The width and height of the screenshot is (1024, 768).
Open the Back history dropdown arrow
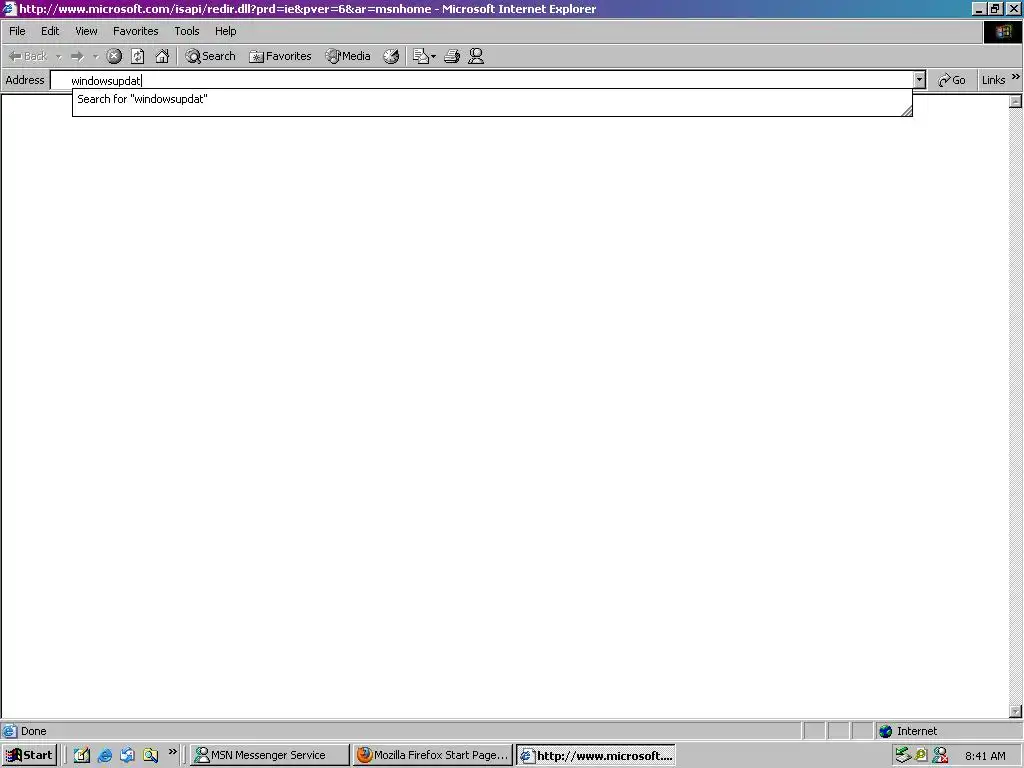[59, 57]
